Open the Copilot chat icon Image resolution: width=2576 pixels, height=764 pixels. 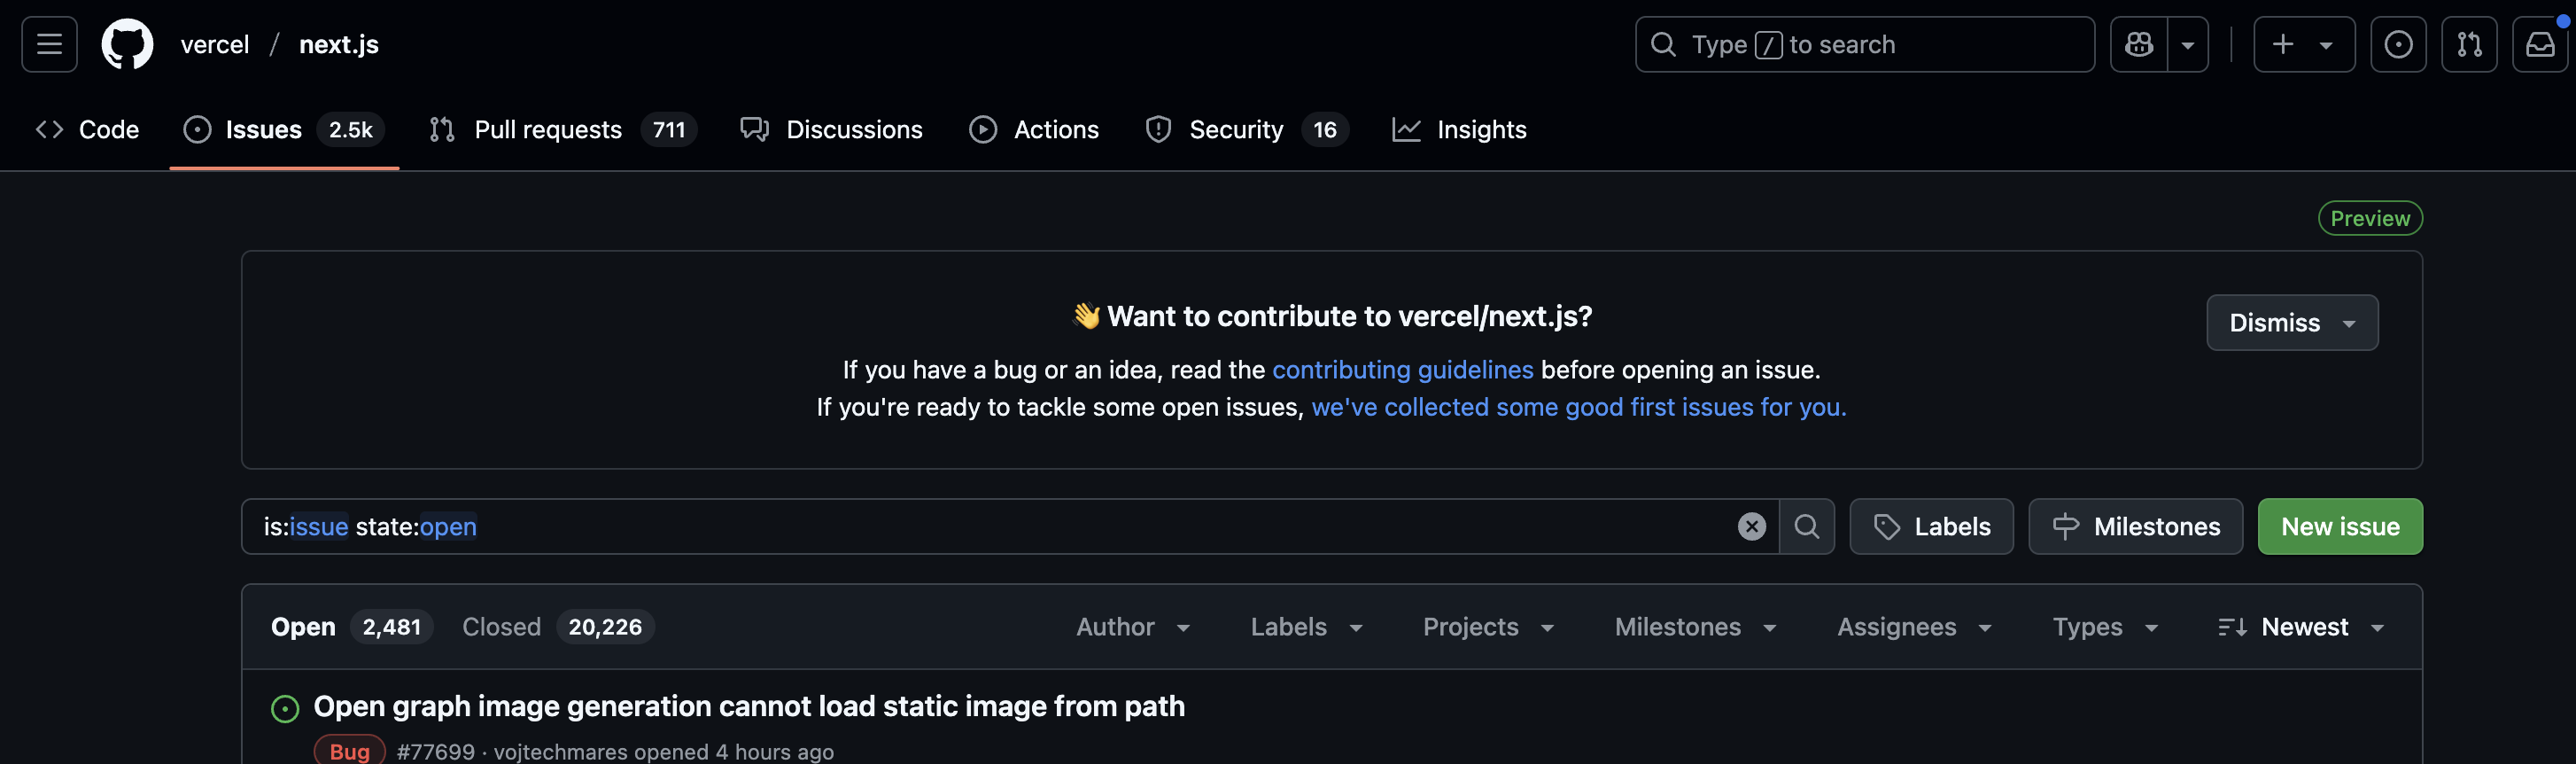click(2139, 44)
